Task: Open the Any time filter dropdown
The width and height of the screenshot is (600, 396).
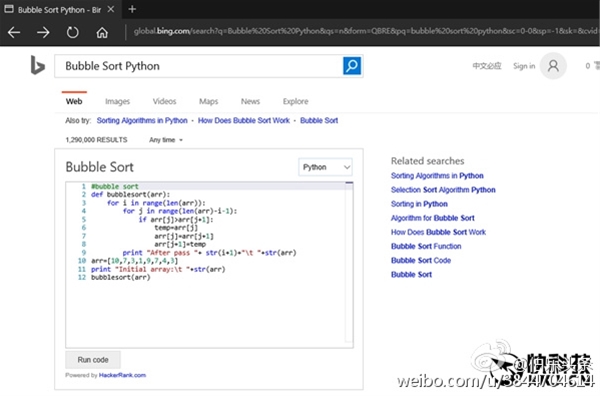Action: click(166, 140)
